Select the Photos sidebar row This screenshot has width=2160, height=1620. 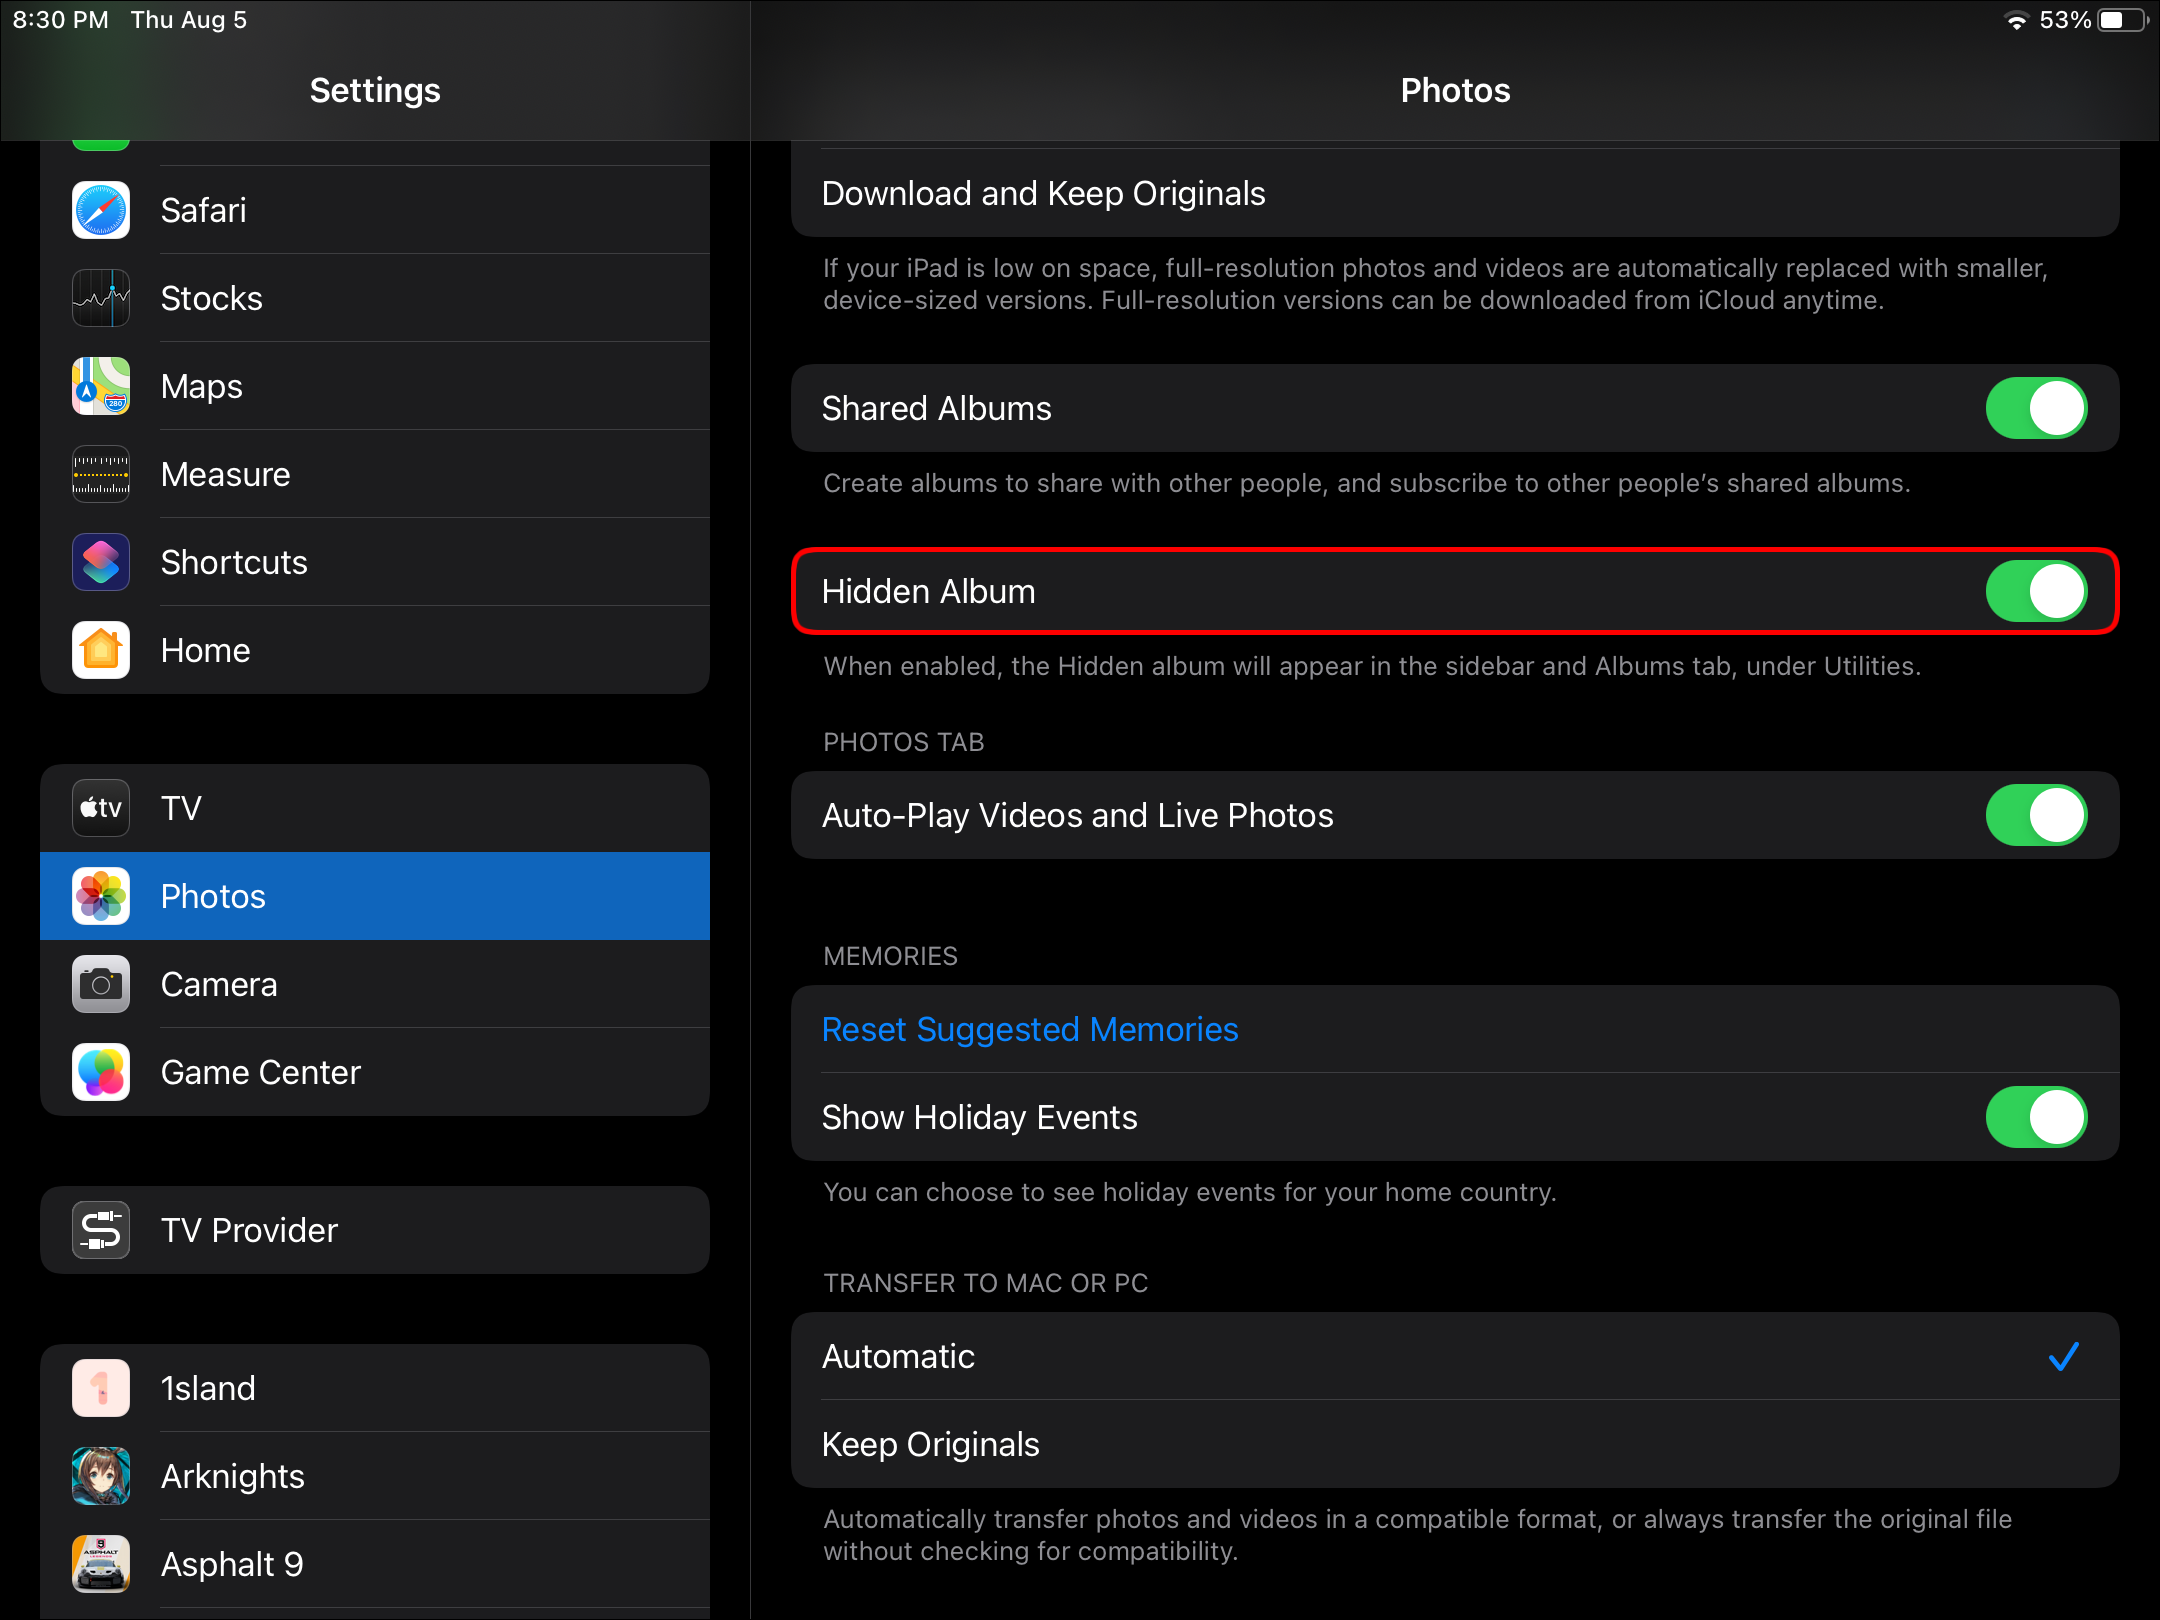(375, 896)
